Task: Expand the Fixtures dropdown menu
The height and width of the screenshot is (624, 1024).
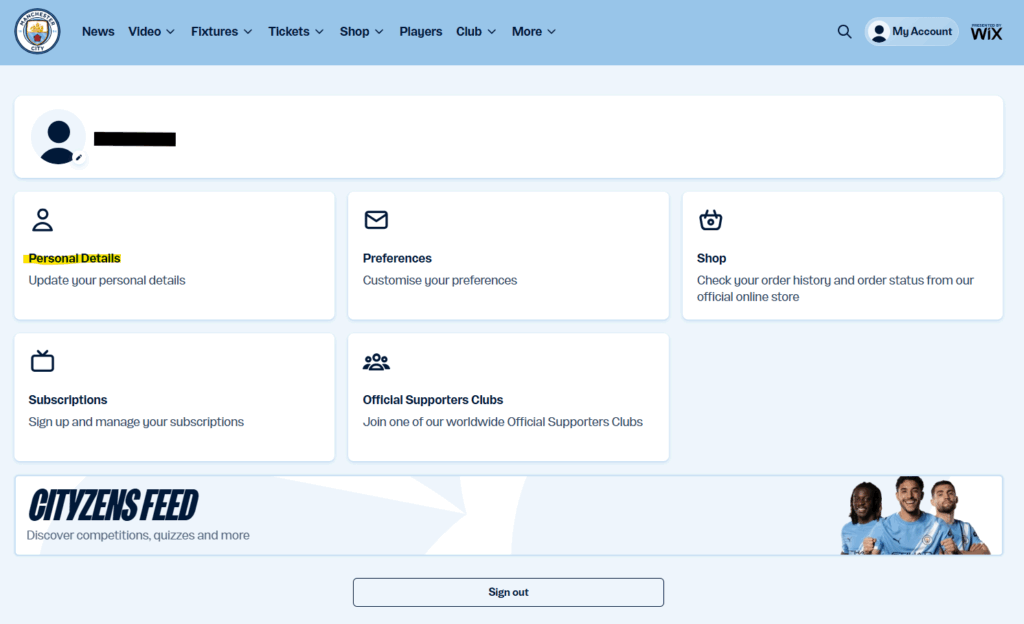Action: (x=221, y=31)
